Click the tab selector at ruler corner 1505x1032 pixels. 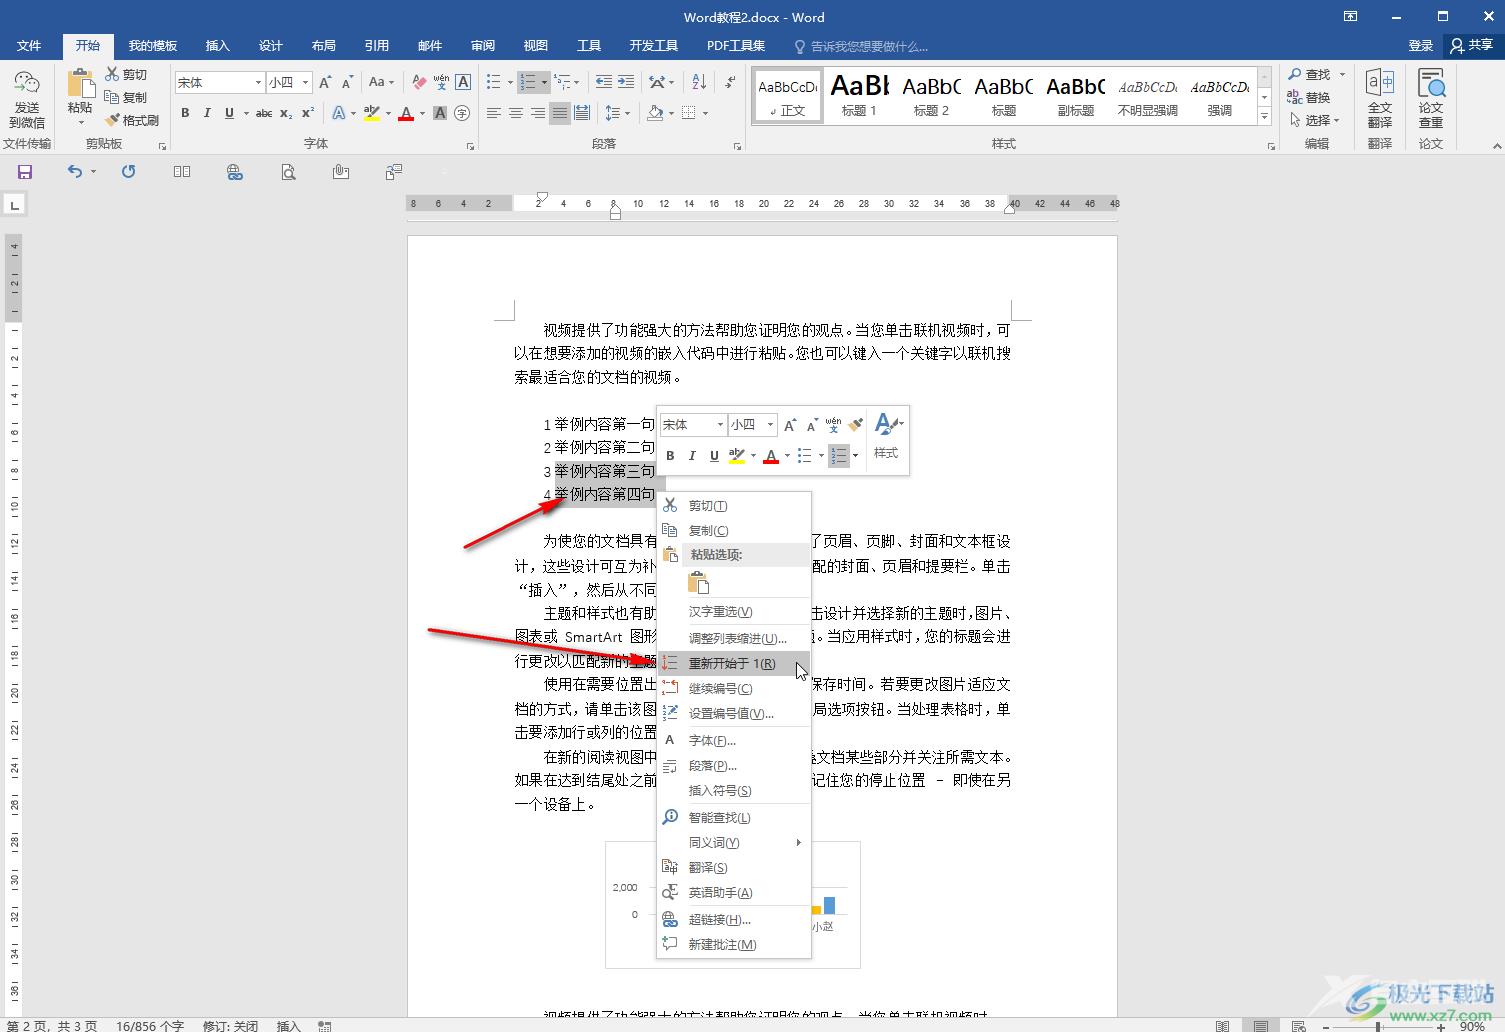pos(14,205)
